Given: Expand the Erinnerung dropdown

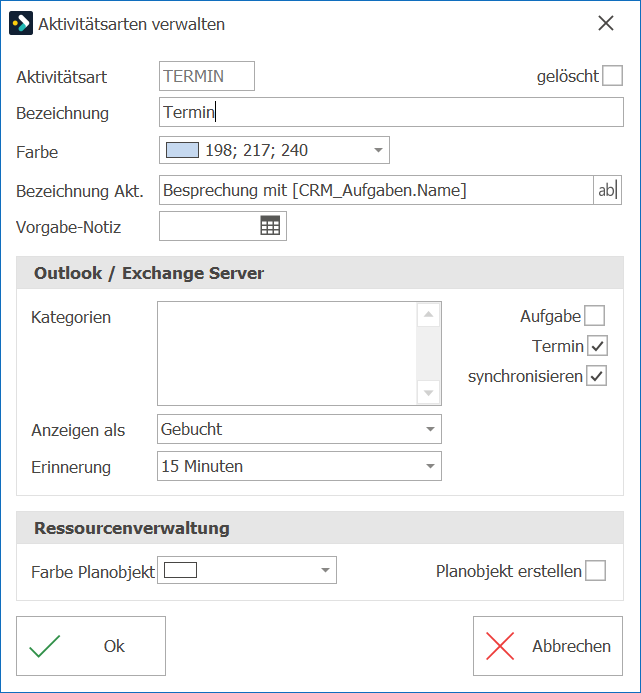Looking at the screenshot, I should pos(430,466).
